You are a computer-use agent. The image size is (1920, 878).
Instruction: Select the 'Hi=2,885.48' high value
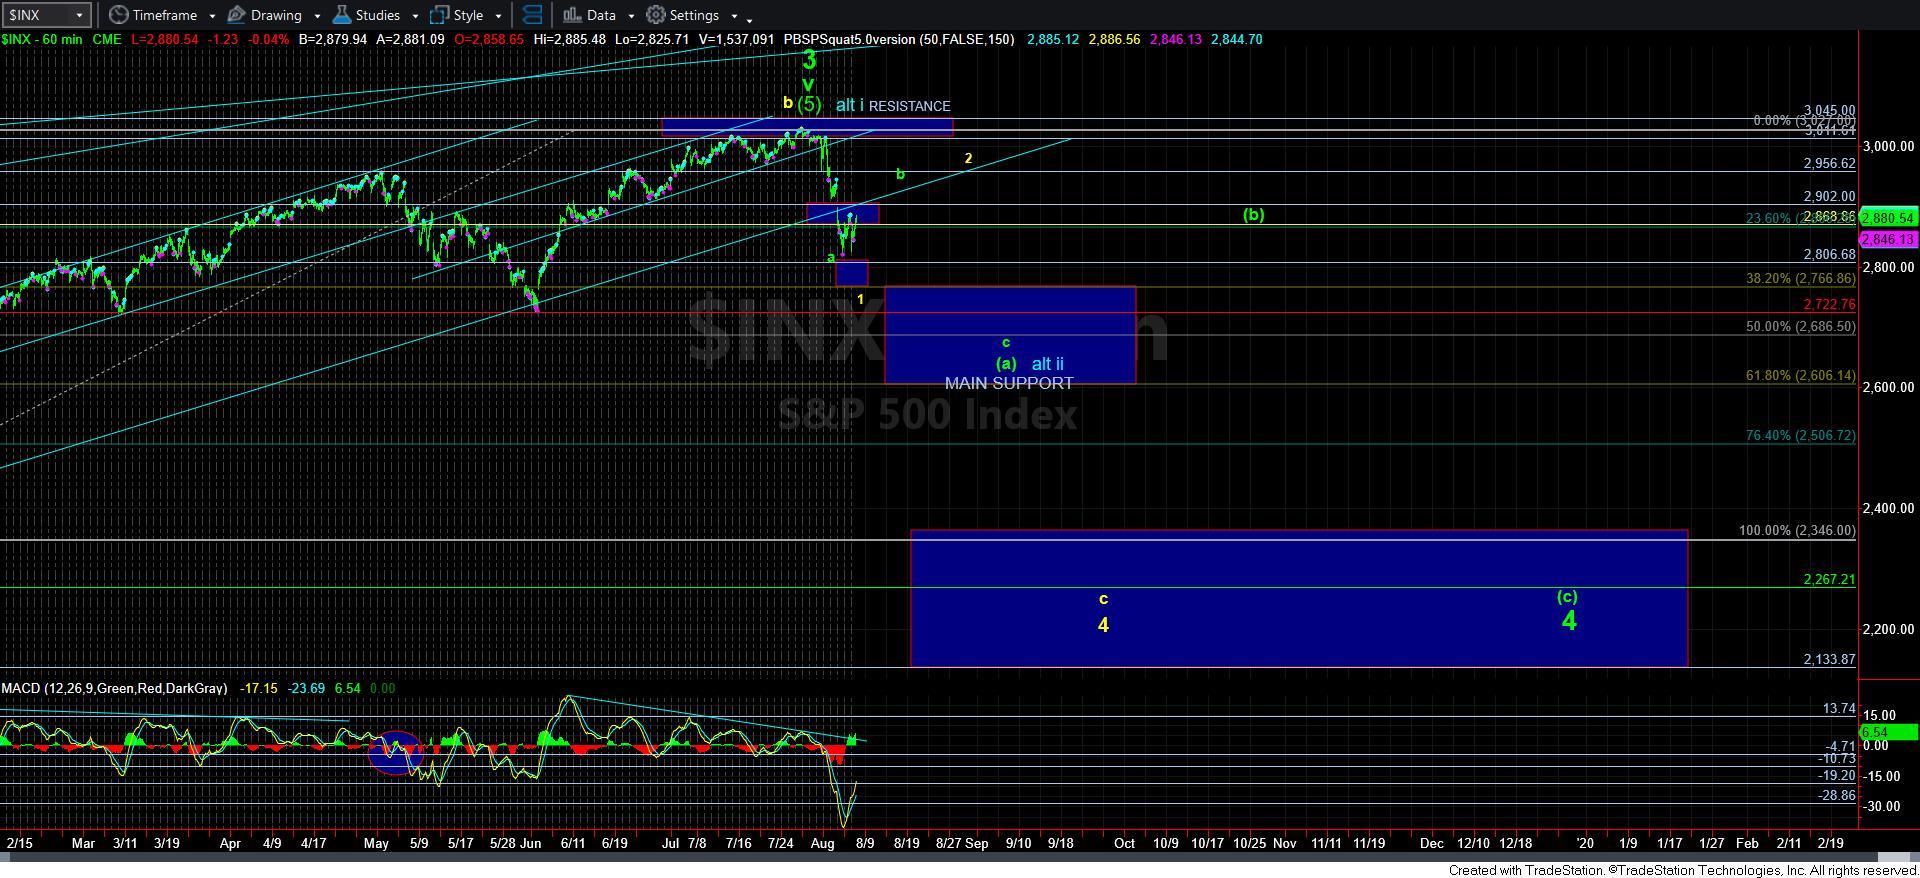tap(570, 39)
